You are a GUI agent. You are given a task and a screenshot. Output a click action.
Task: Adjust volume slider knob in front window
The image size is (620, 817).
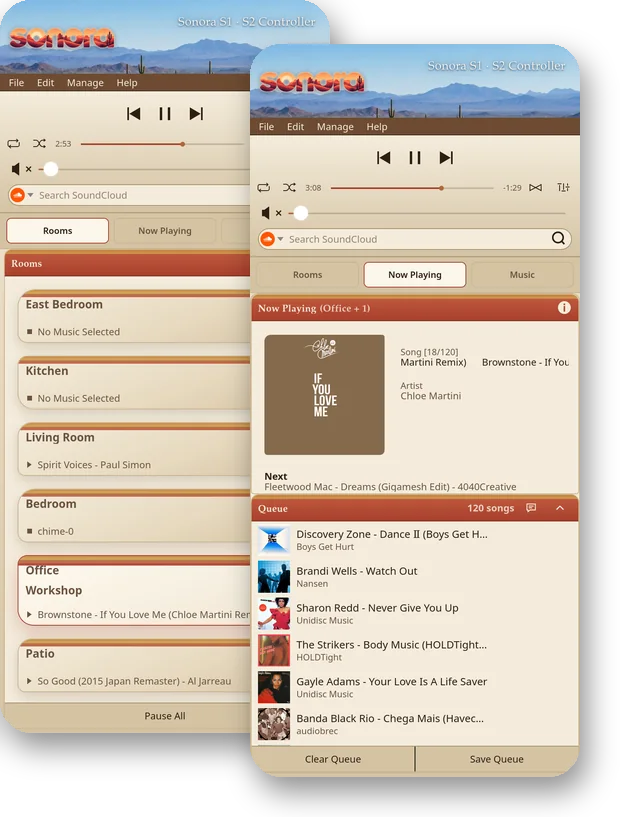(x=301, y=213)
